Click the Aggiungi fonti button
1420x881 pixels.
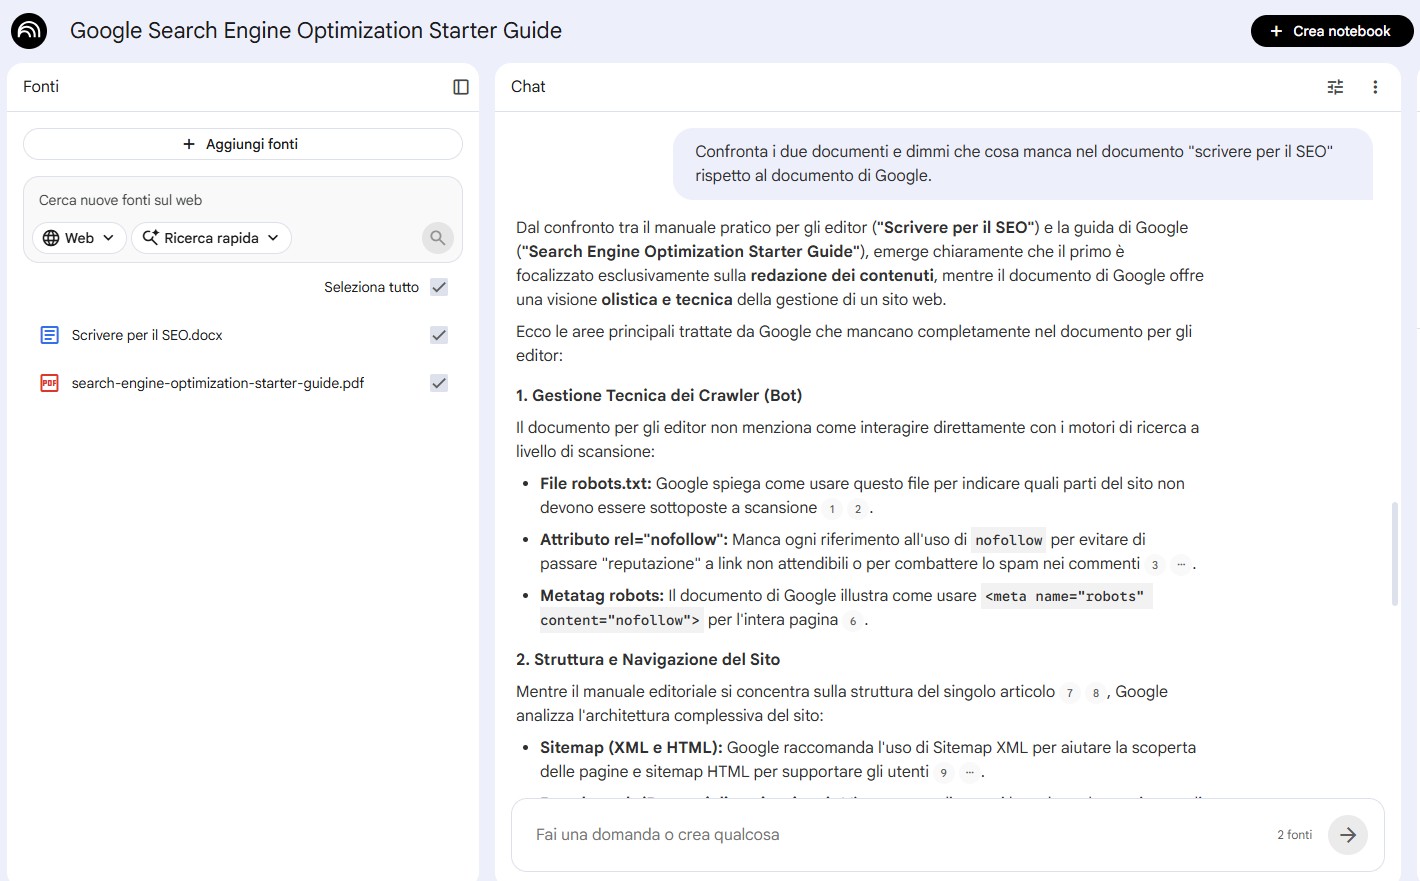coord(243,144)
